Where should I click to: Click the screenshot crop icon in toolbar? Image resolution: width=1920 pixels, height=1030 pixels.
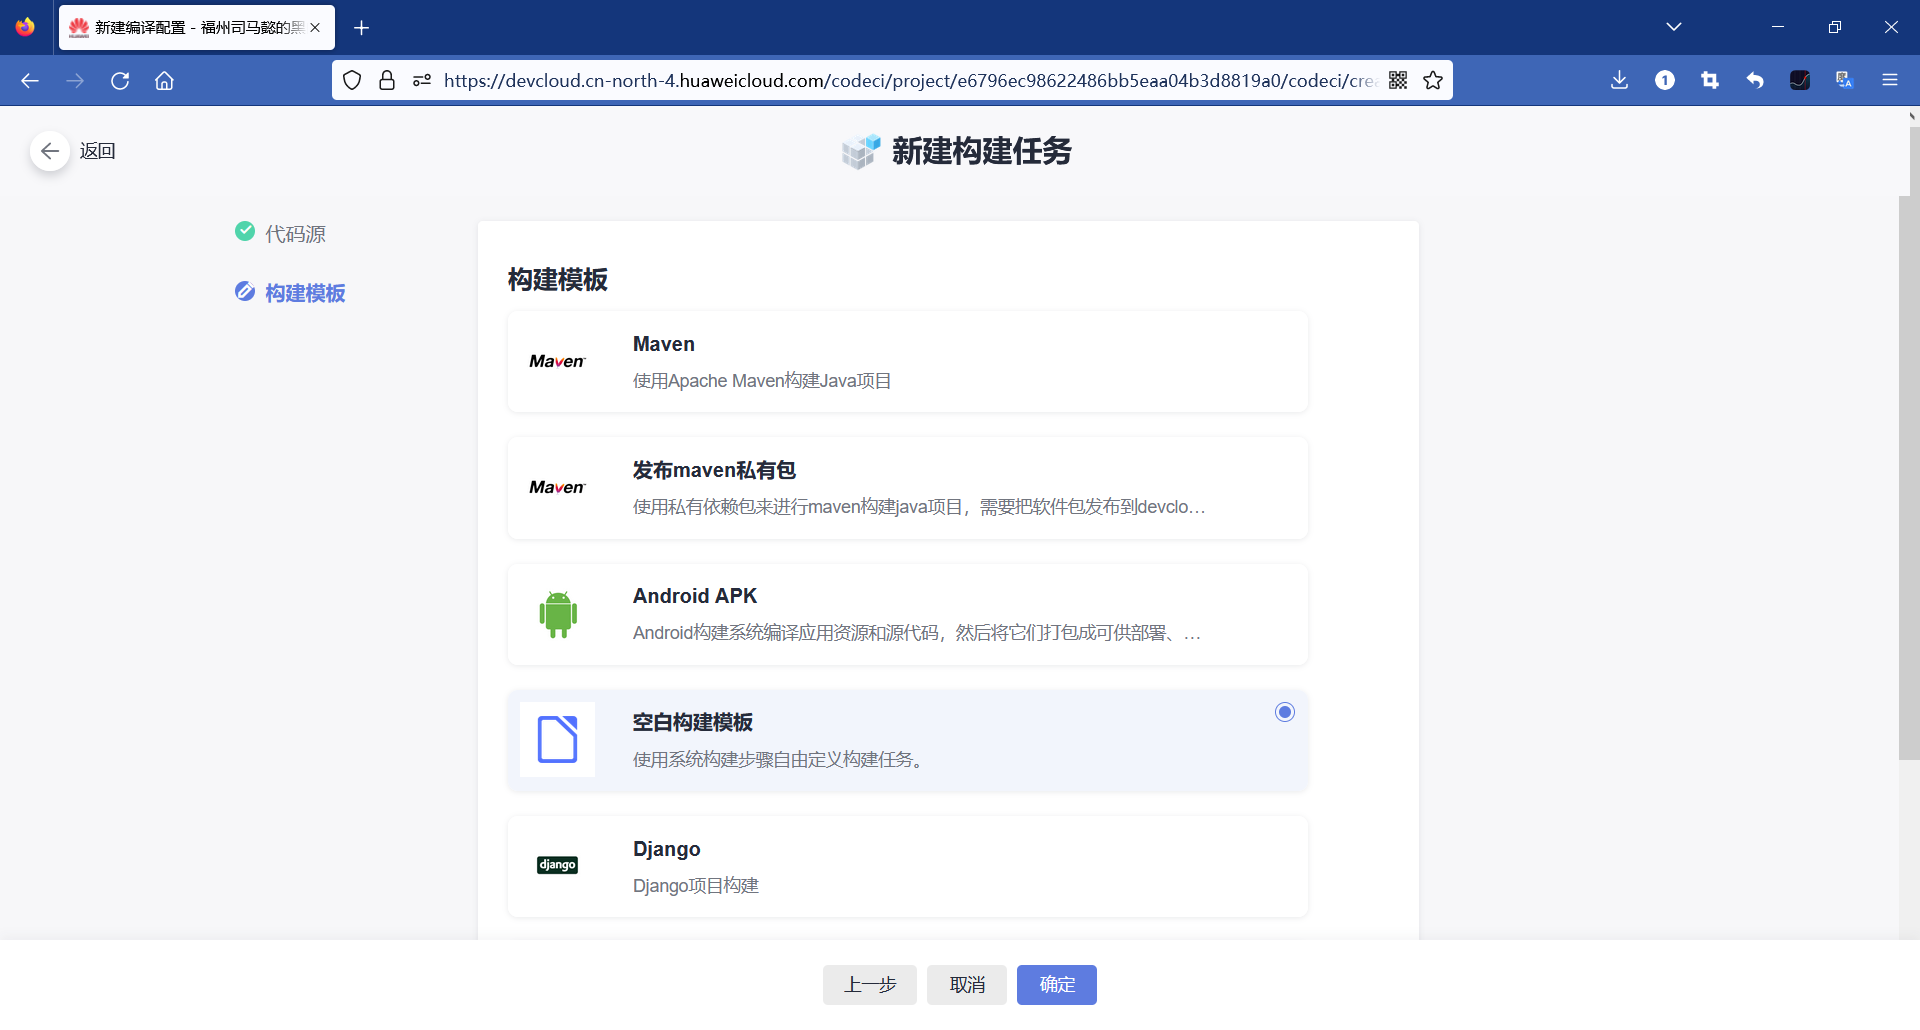1710,80
